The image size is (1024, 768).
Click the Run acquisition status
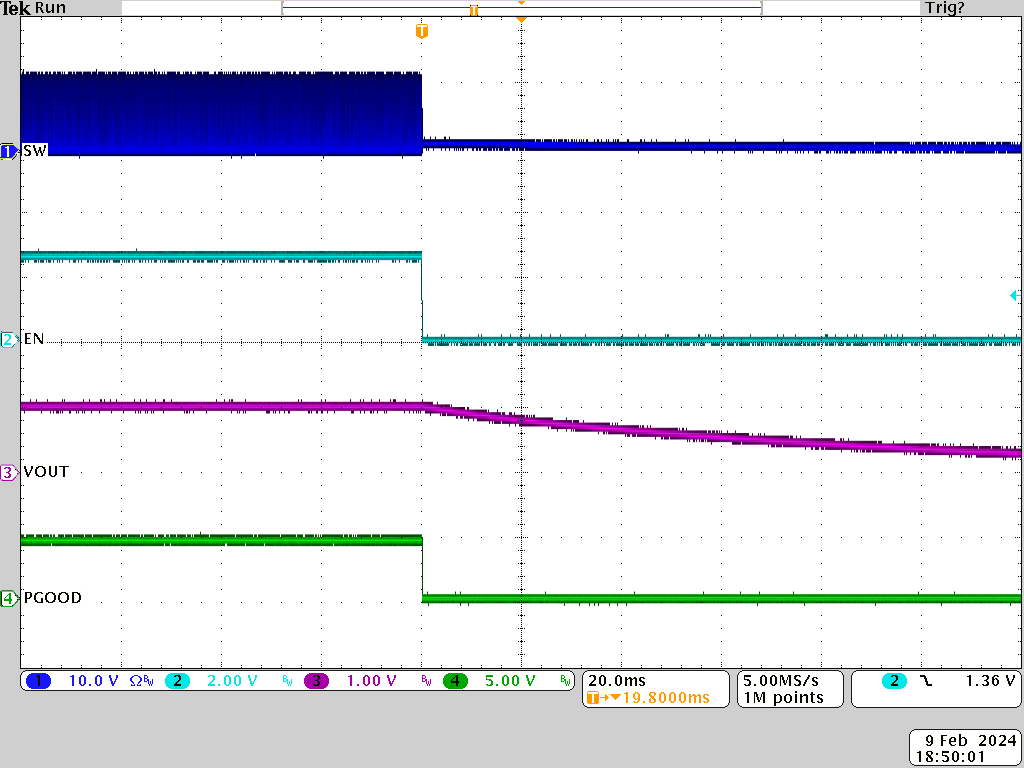48,8
